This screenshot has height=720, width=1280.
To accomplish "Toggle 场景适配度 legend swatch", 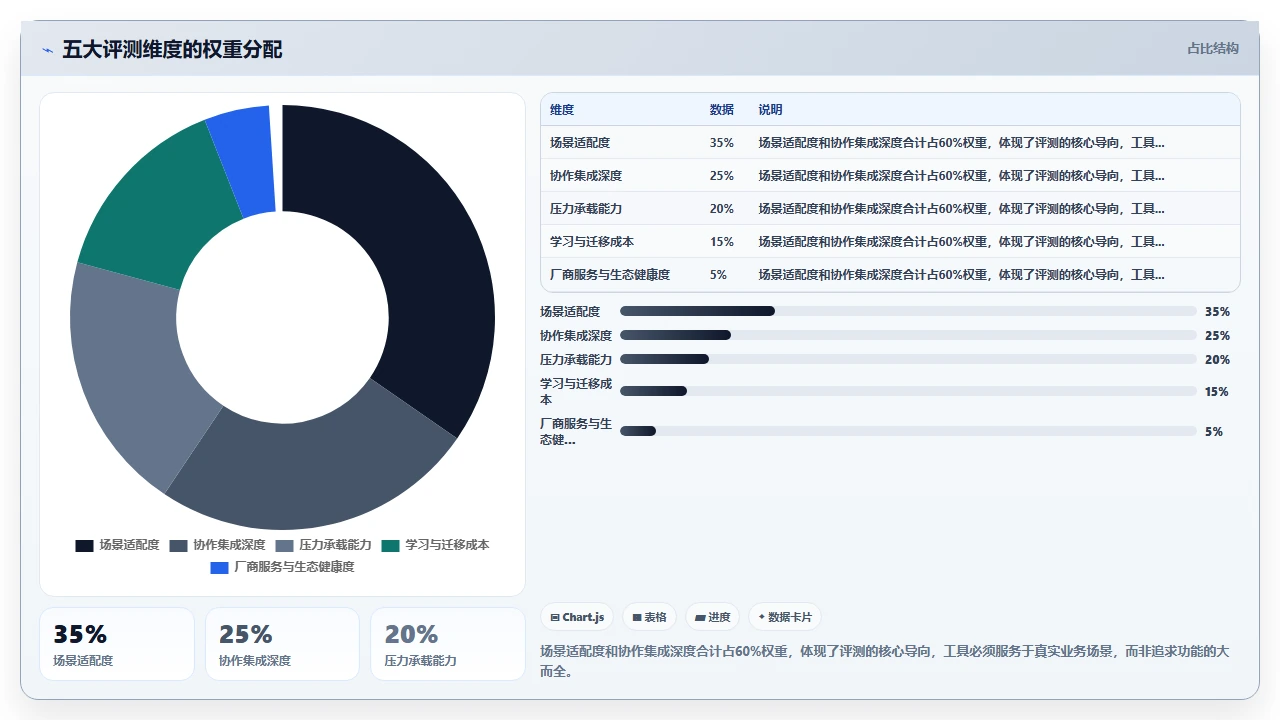I will pos(84,545).
